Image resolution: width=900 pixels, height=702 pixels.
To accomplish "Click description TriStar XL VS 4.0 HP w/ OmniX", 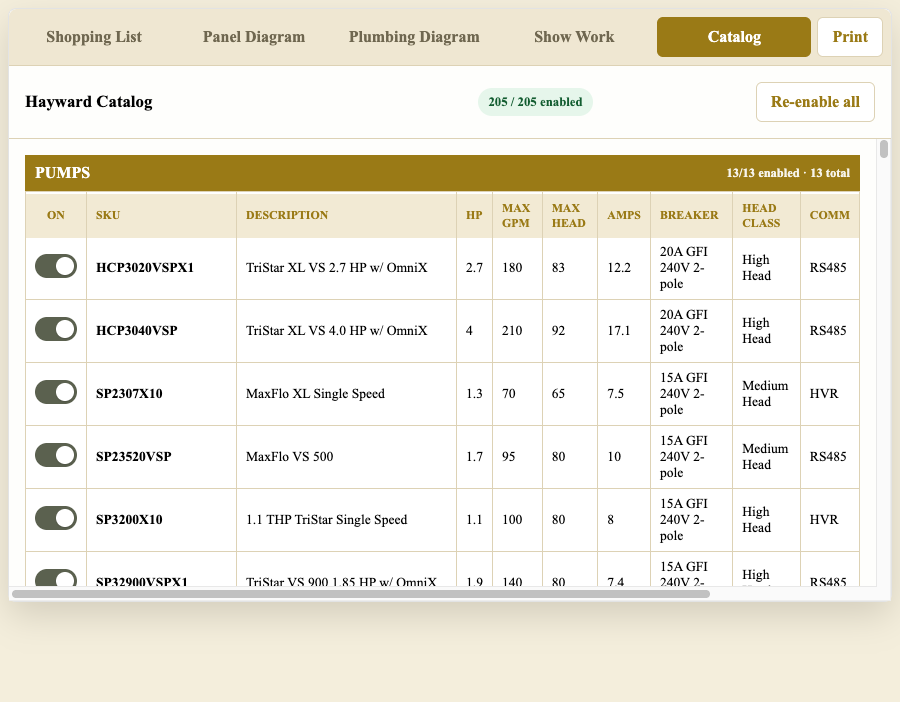I will (x=336, y=331).
